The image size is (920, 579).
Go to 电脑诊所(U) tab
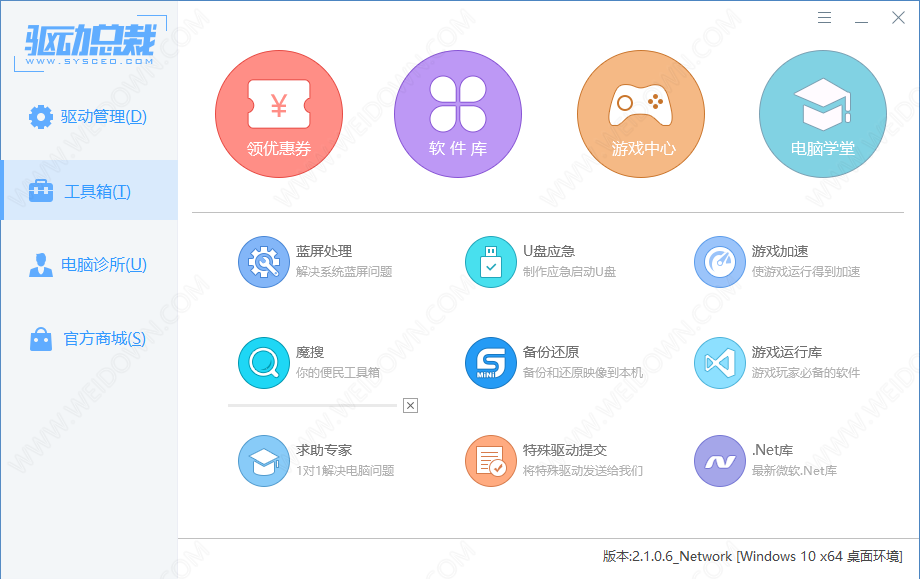89,265
